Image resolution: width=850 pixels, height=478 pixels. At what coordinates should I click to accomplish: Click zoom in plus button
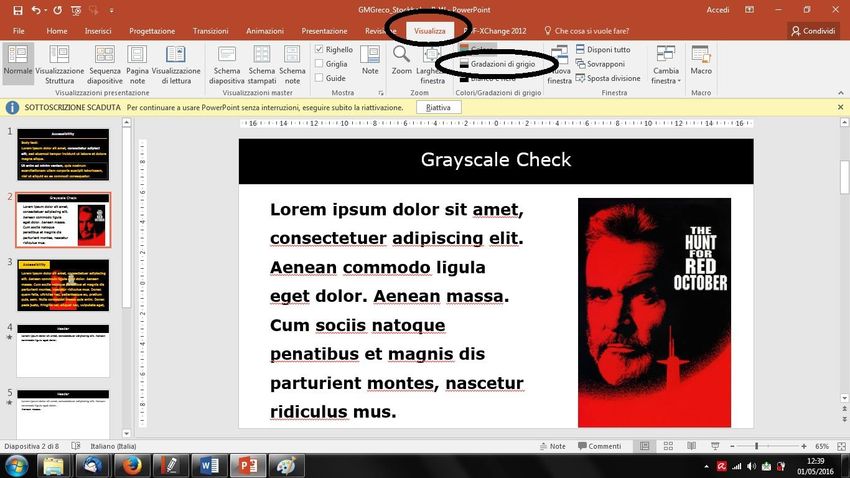(803, 446)
